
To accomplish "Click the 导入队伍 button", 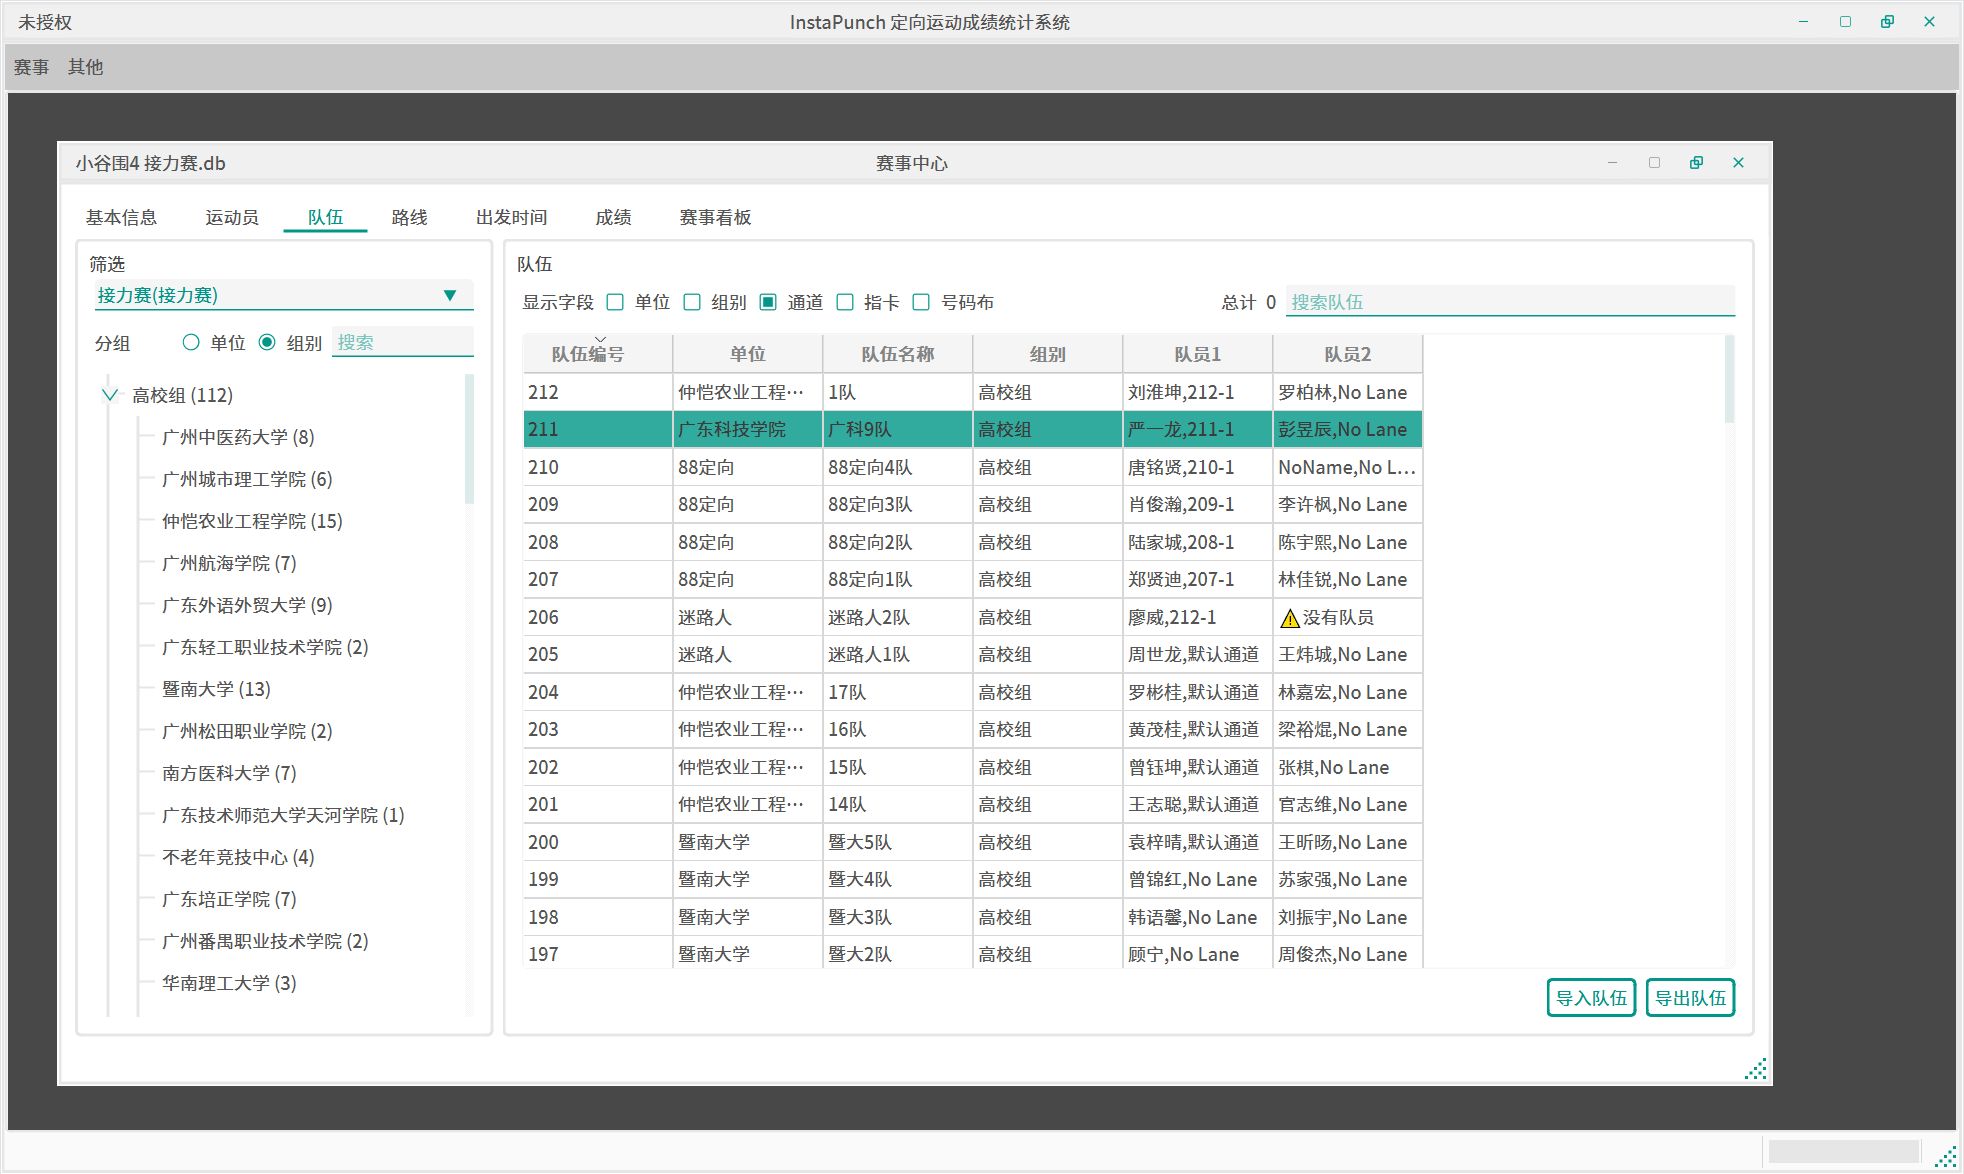I will [1590, 997].
